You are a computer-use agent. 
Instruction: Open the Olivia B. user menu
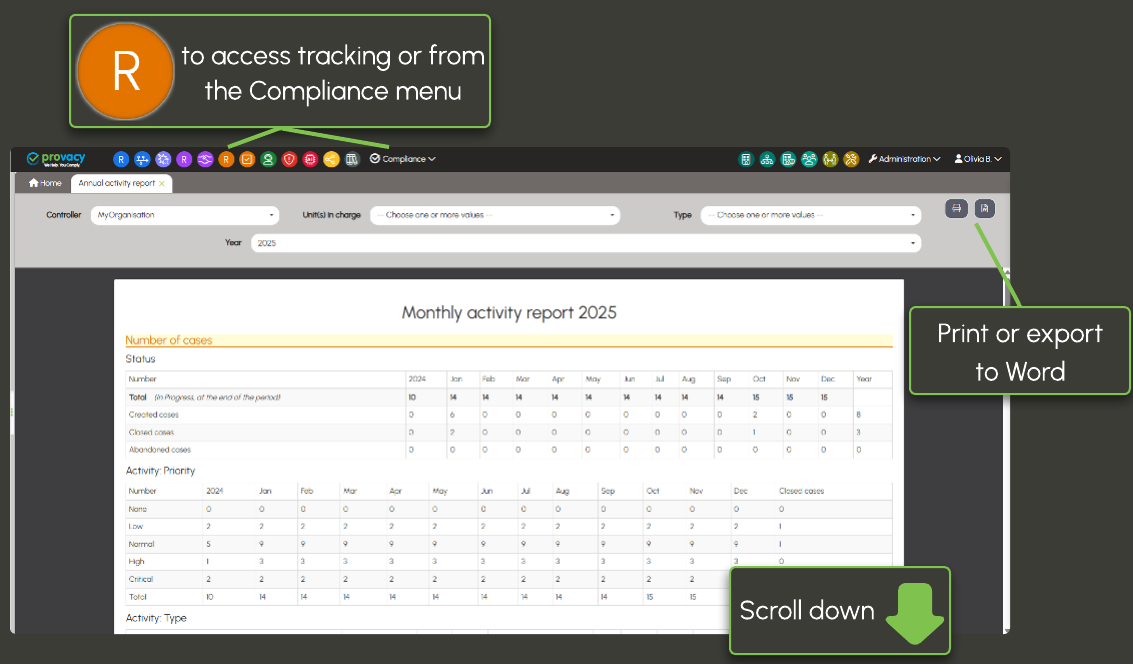point(978,159)
